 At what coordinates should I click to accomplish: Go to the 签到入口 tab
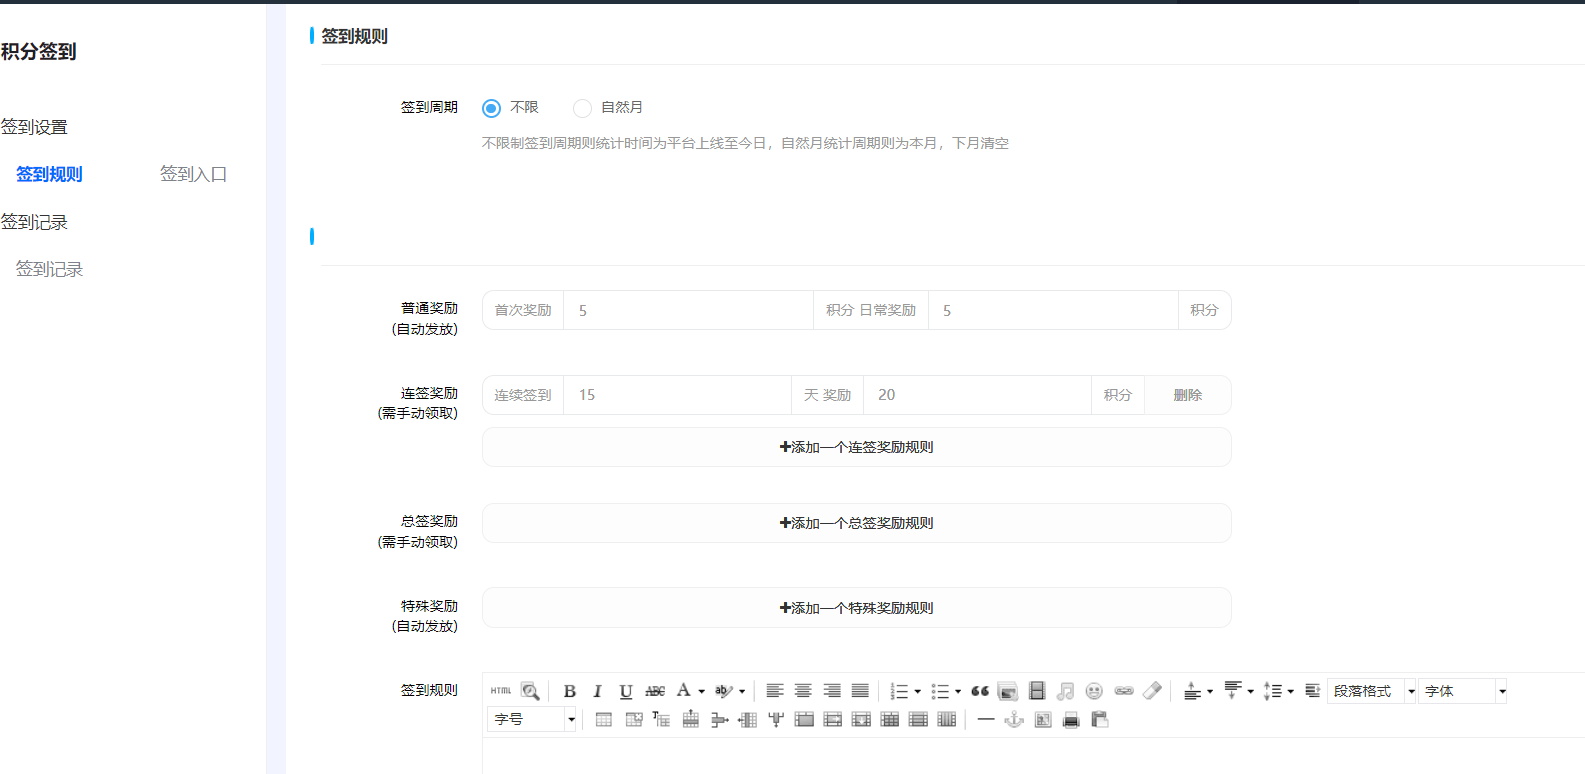[193, 174]
